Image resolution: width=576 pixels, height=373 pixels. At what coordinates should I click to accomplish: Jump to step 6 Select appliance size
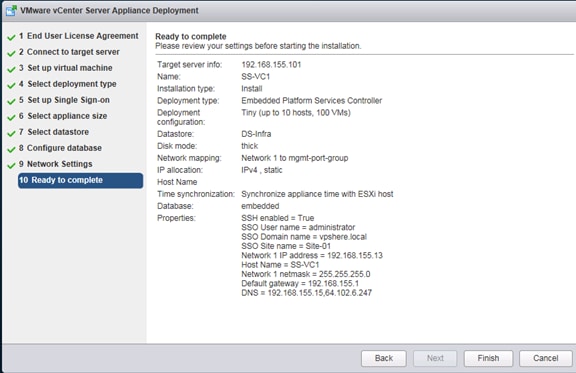coord(63,116)
